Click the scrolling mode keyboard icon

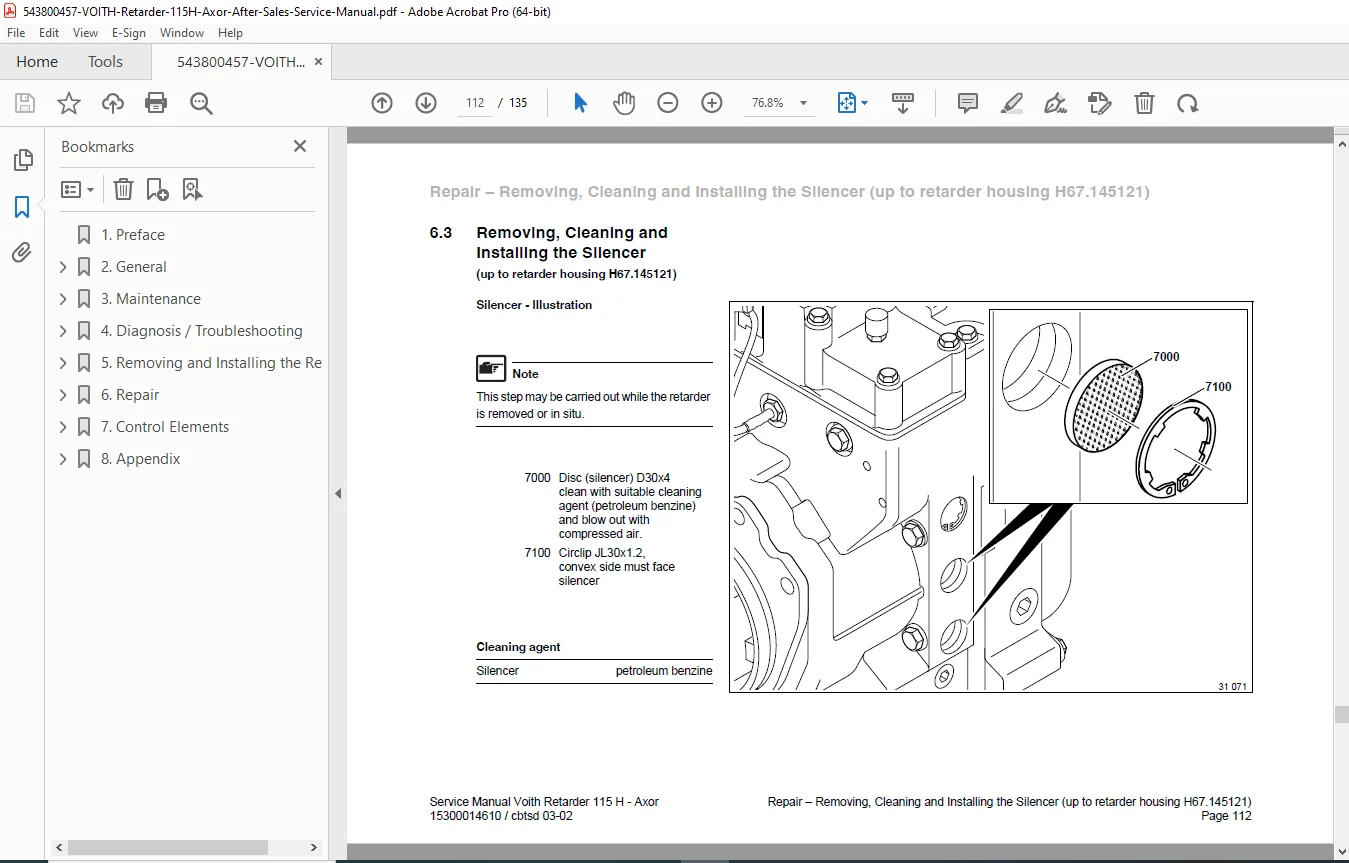click(x=903, y=103)
